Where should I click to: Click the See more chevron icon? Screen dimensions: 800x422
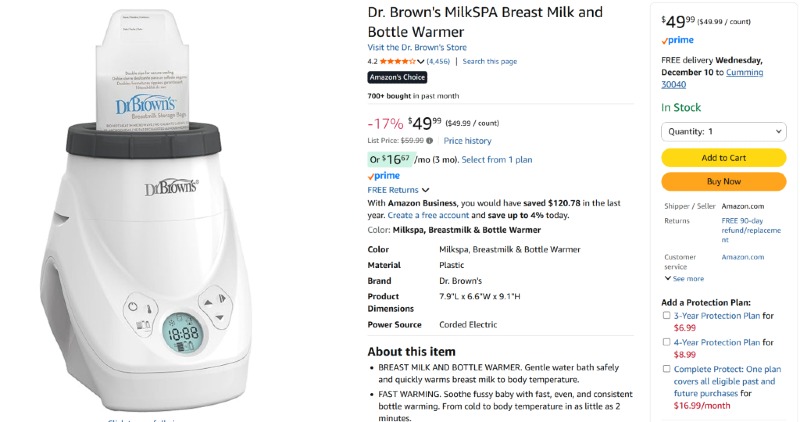click(667, 279)
